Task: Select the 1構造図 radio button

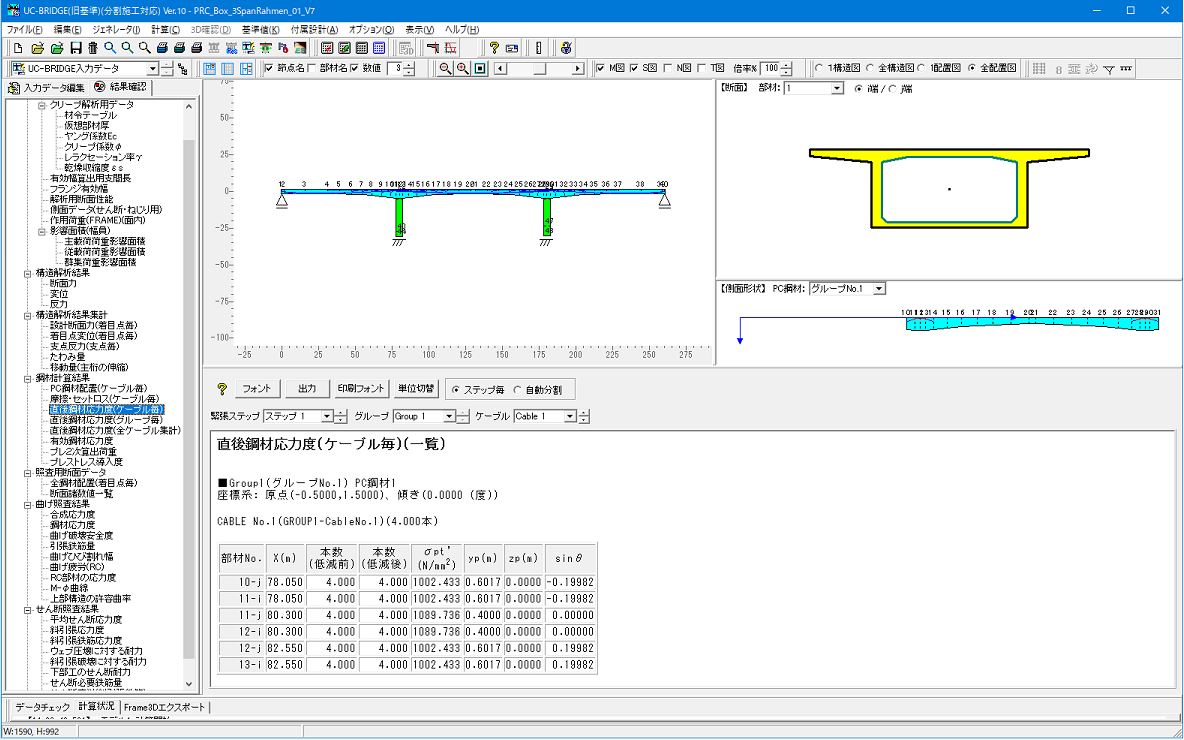Action: (x=819, y=69)
